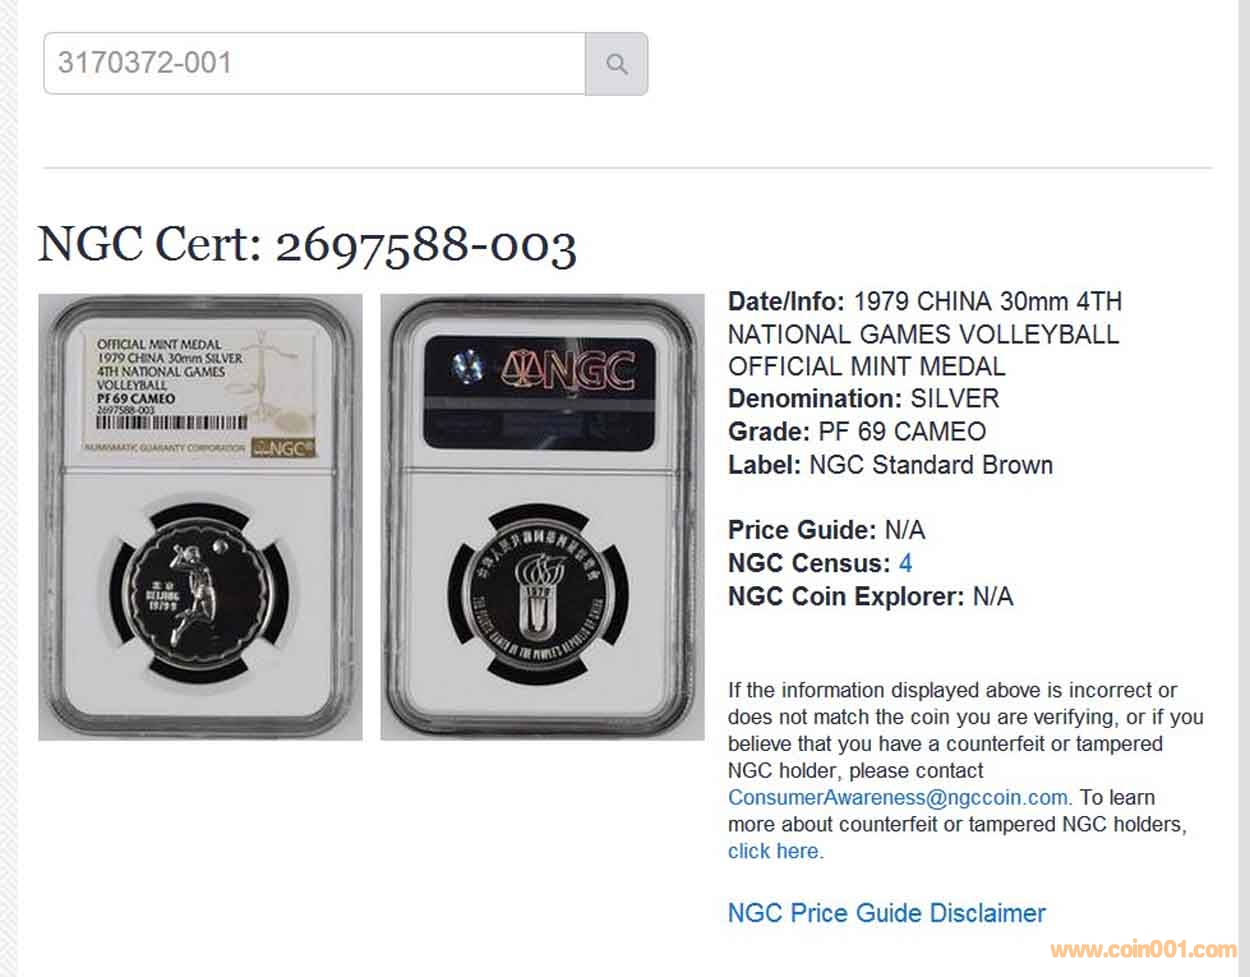Click the www.coin001.com watermark
The image size is (1250, 977).
coord(1143,950)
